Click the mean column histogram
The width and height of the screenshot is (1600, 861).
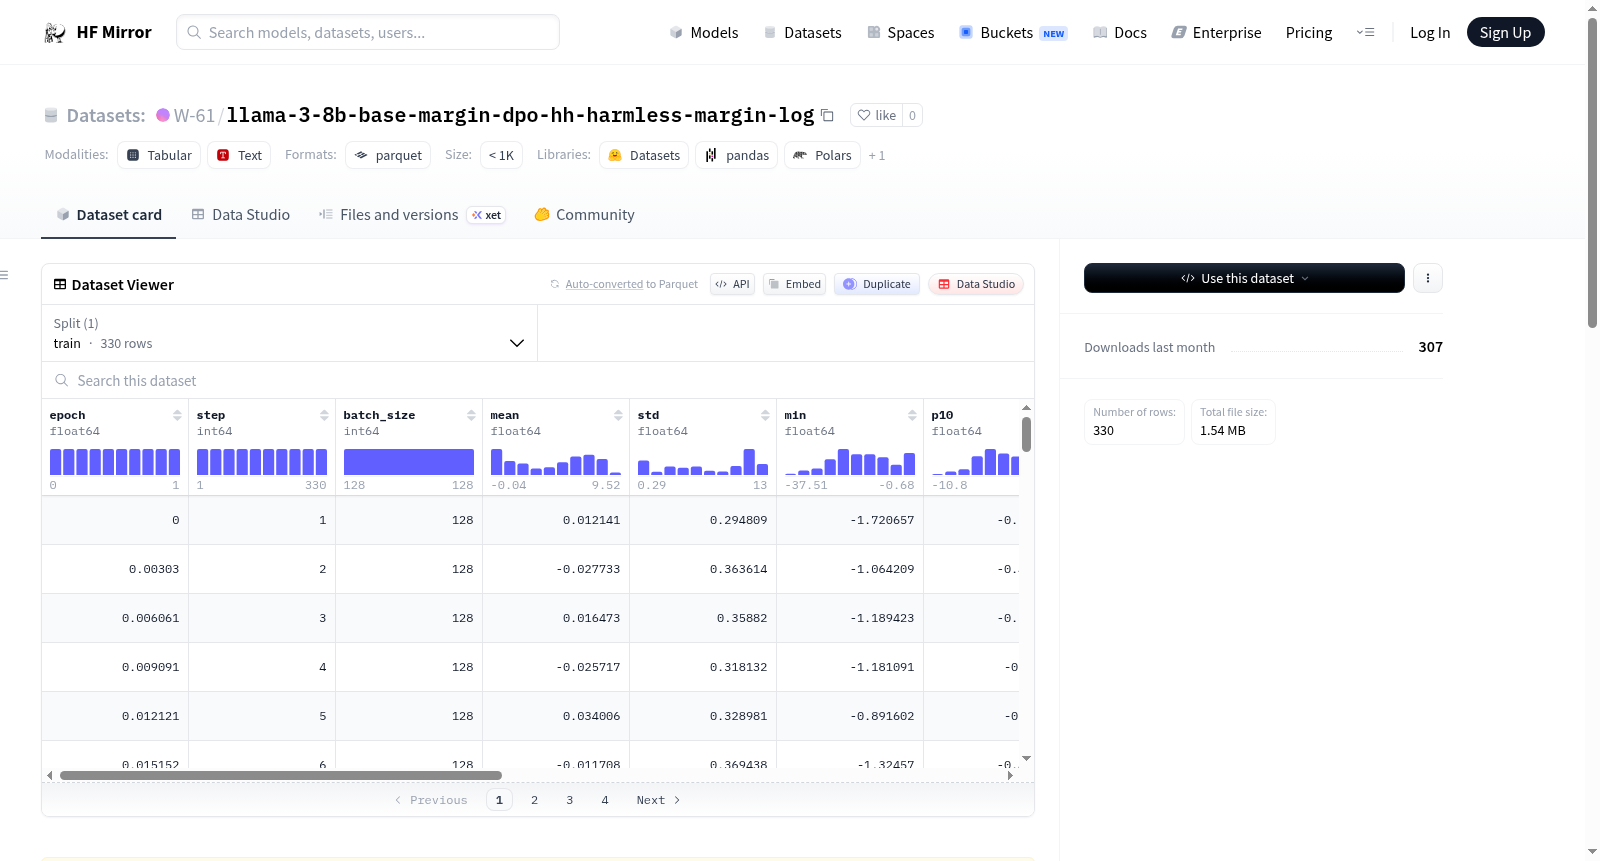click(556, 462)
